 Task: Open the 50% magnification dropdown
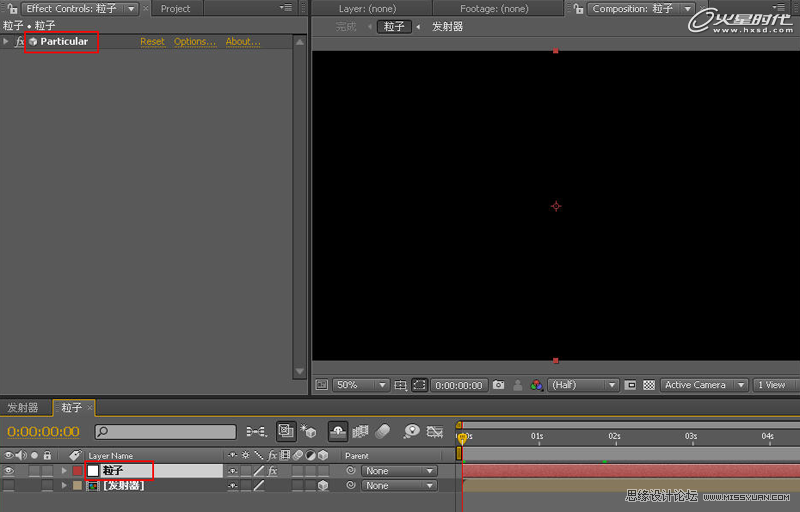pos(361,385)
